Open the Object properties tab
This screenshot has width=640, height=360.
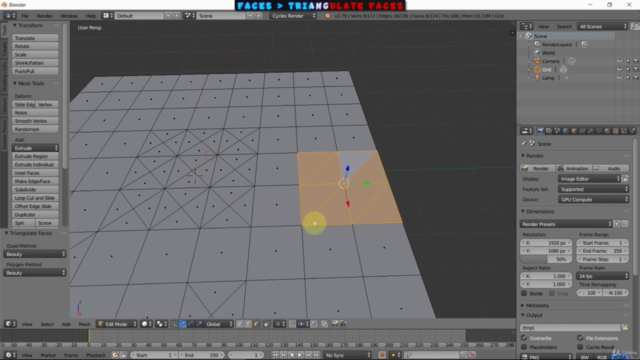point(574,131)
